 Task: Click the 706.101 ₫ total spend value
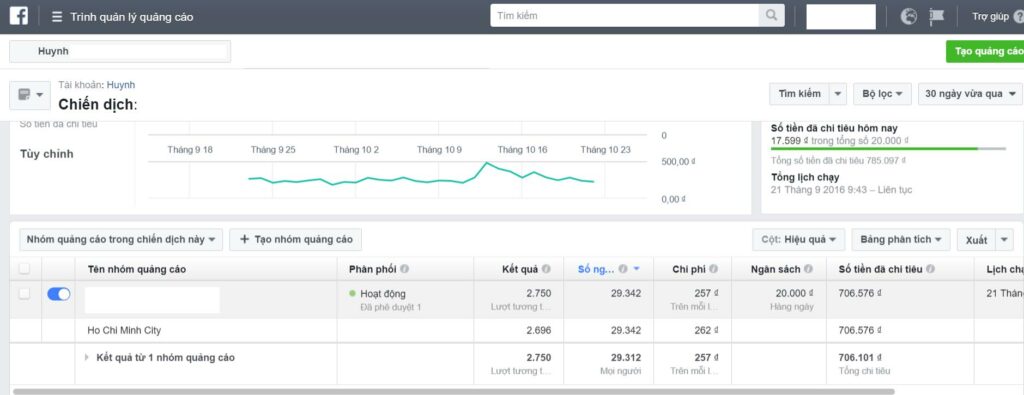click(x=860, y=358)
